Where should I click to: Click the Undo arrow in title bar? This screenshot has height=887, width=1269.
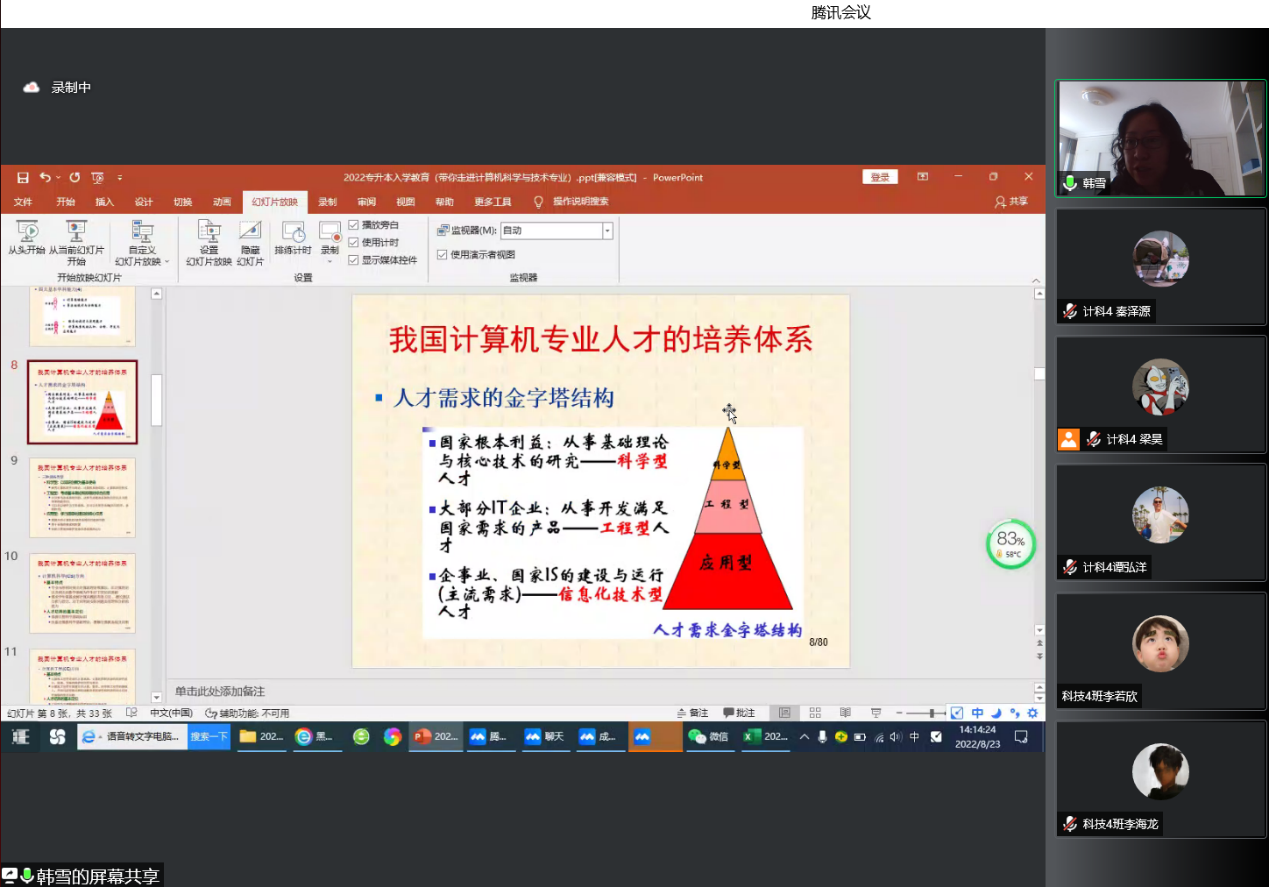pyautogui.click(x=45, y=178)
